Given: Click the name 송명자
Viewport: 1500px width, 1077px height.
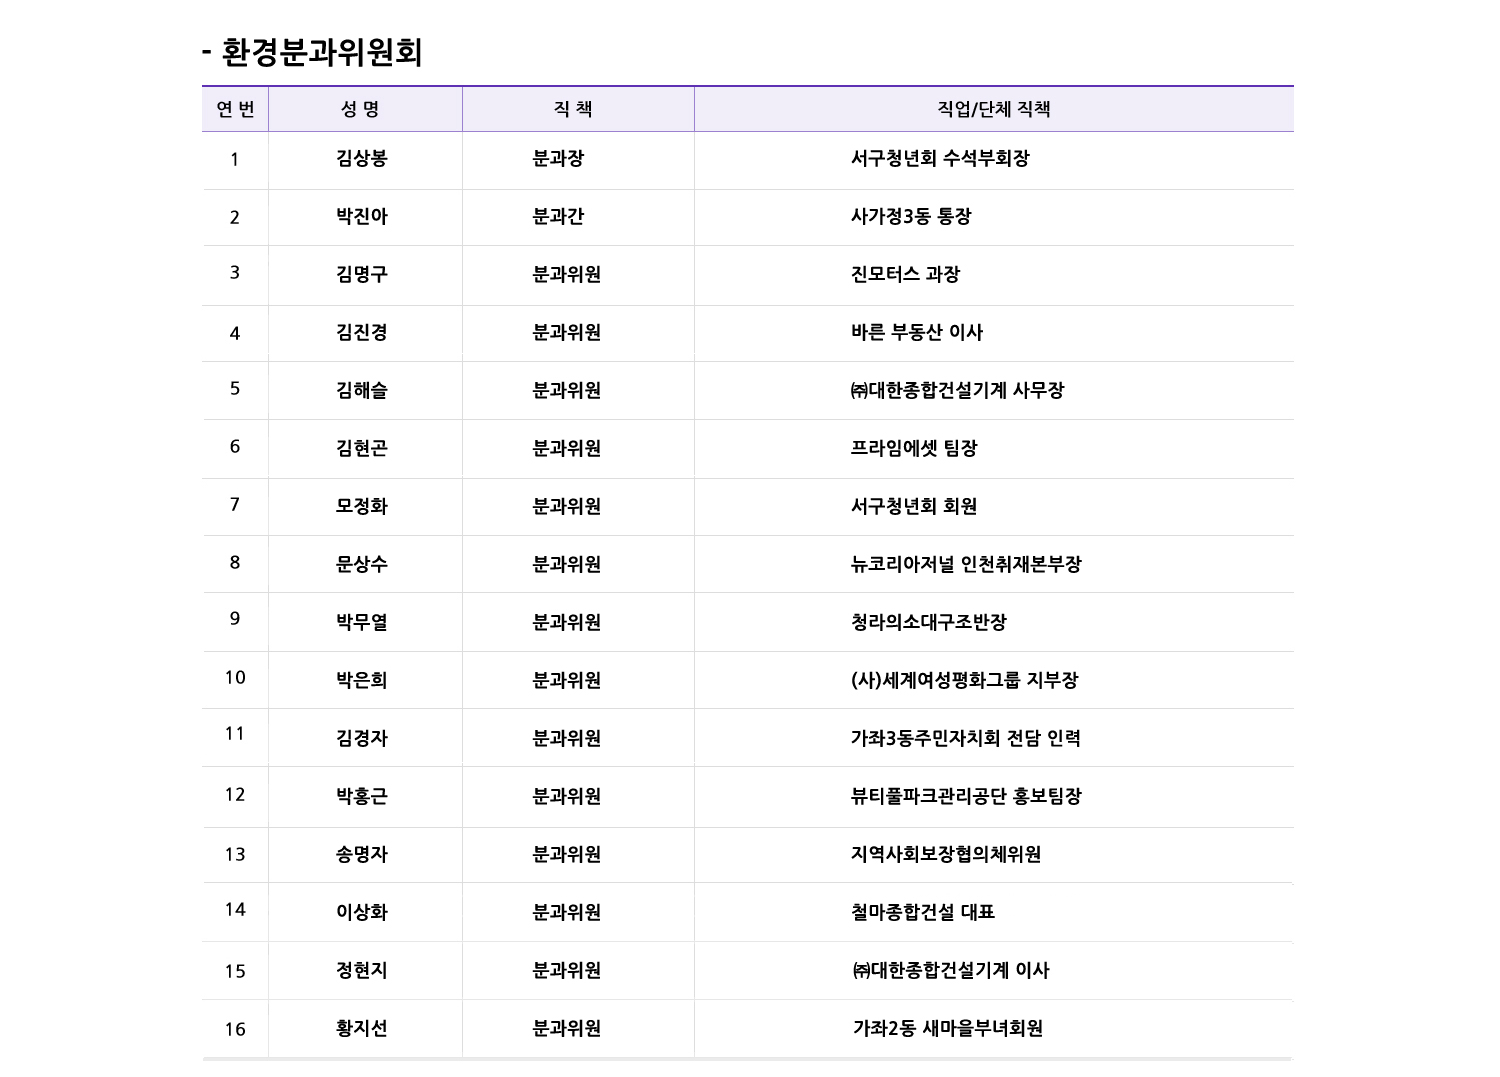Looking at the screenshot, I should [361, 854].
